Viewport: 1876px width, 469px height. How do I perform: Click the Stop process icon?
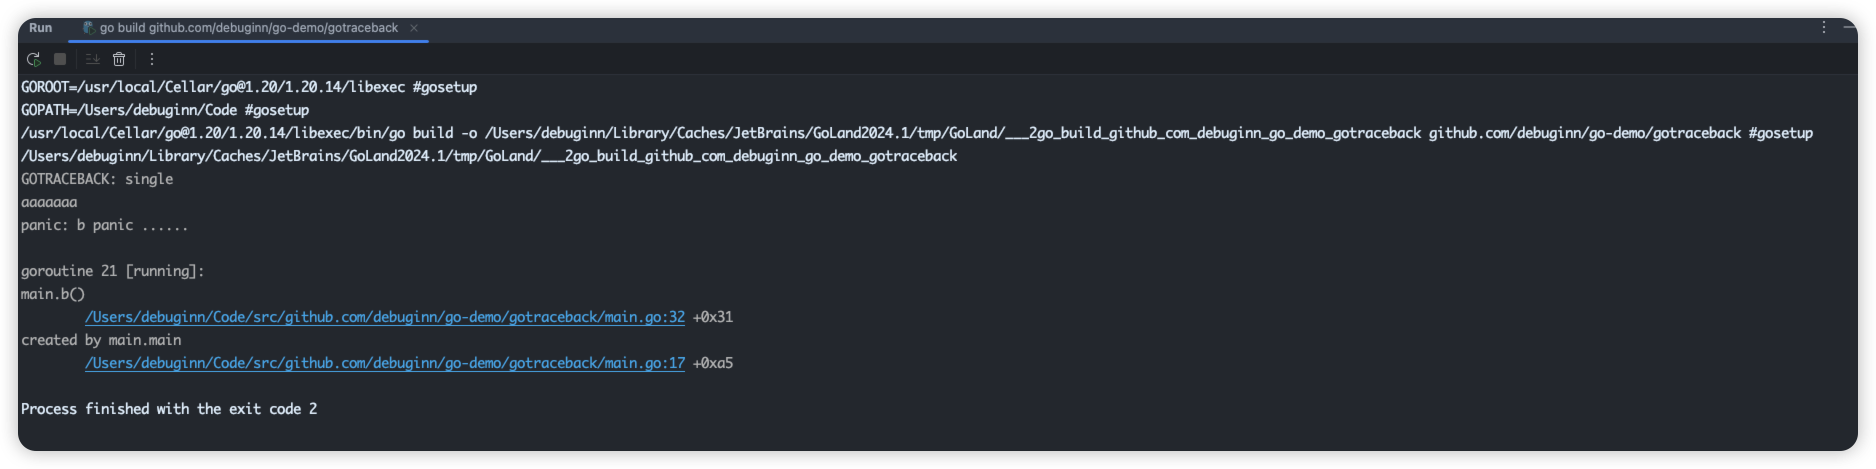[60, 59]
